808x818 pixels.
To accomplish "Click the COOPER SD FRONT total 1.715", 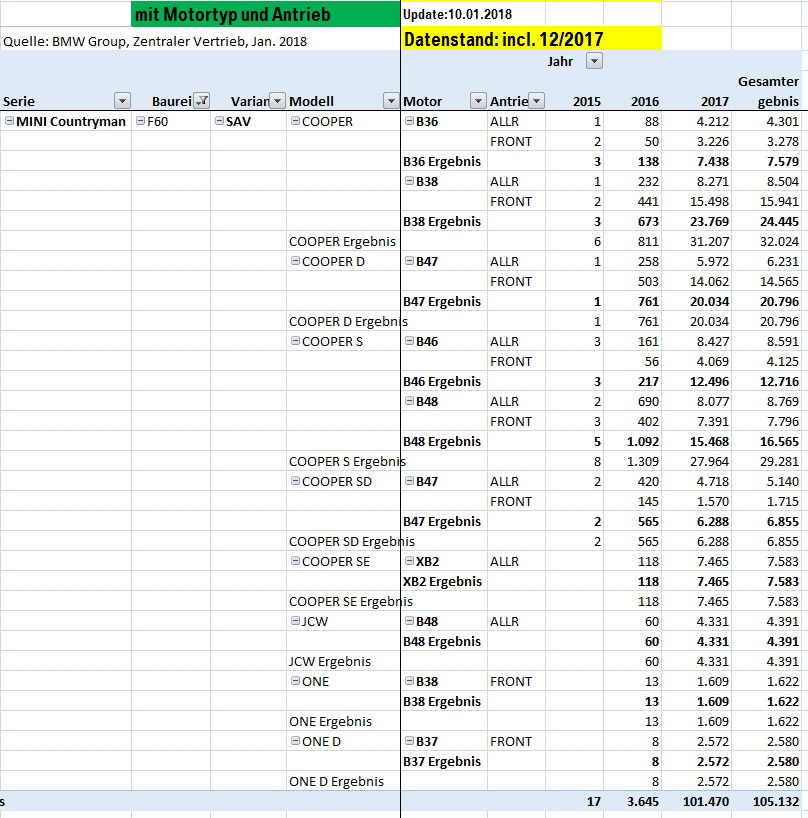I will pyautogui.click(x=782, y=501).
